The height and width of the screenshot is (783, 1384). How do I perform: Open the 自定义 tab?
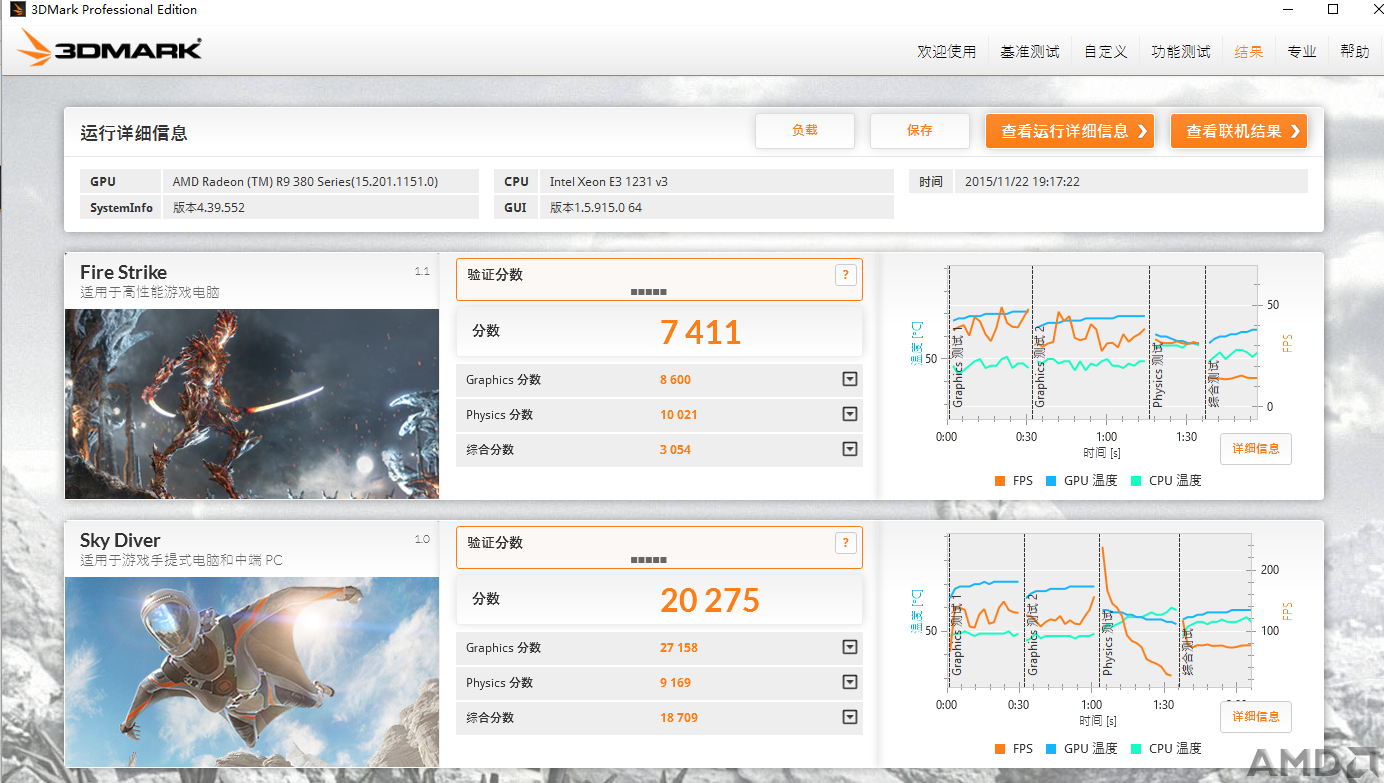coord(1106,52)
